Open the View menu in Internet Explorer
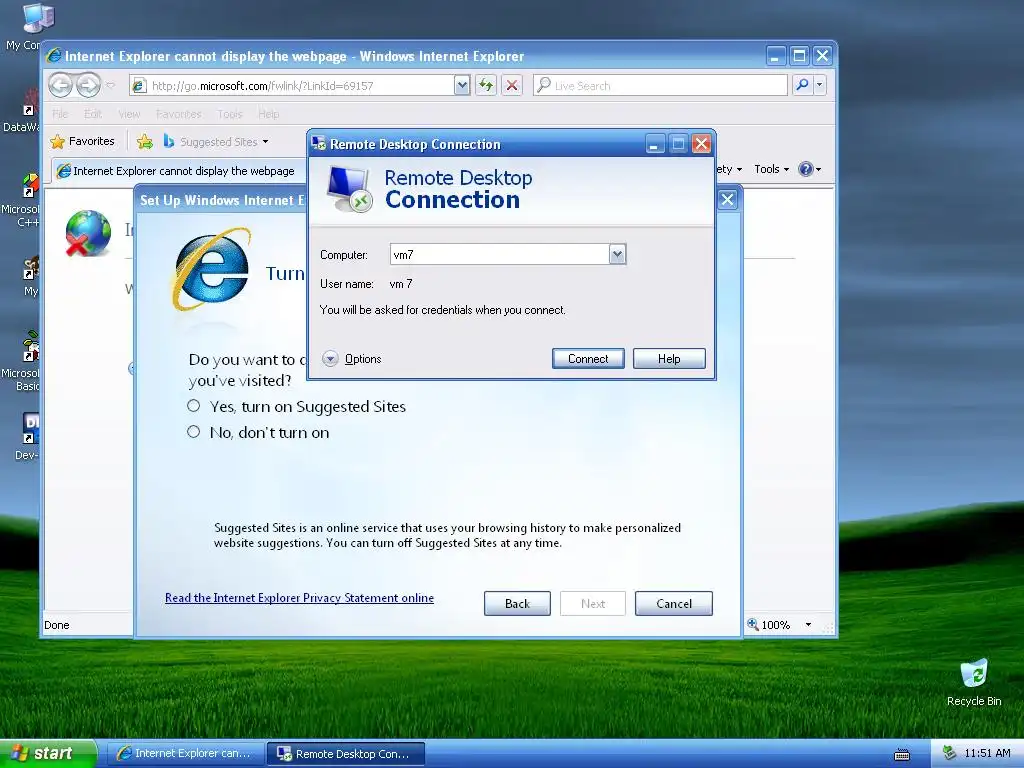Viewport: 1024px width, 768px height. (129, 114)
